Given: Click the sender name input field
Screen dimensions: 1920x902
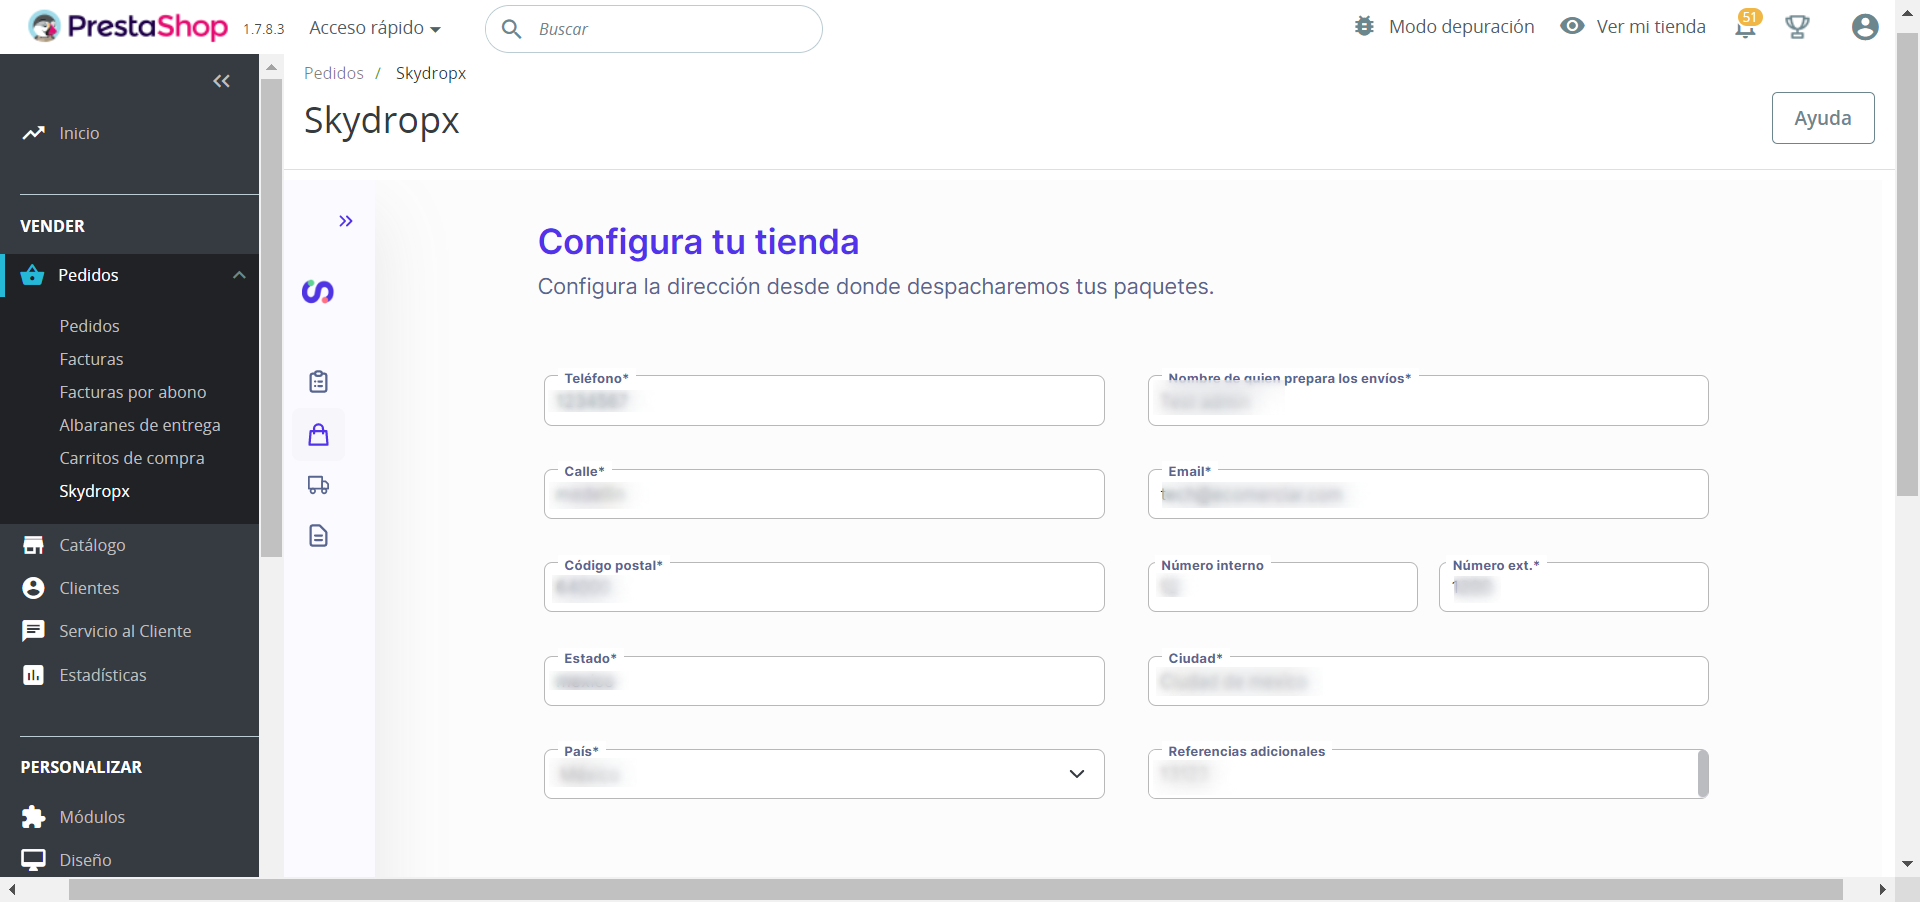Looking at the screenshot, I should point(1428,401).
